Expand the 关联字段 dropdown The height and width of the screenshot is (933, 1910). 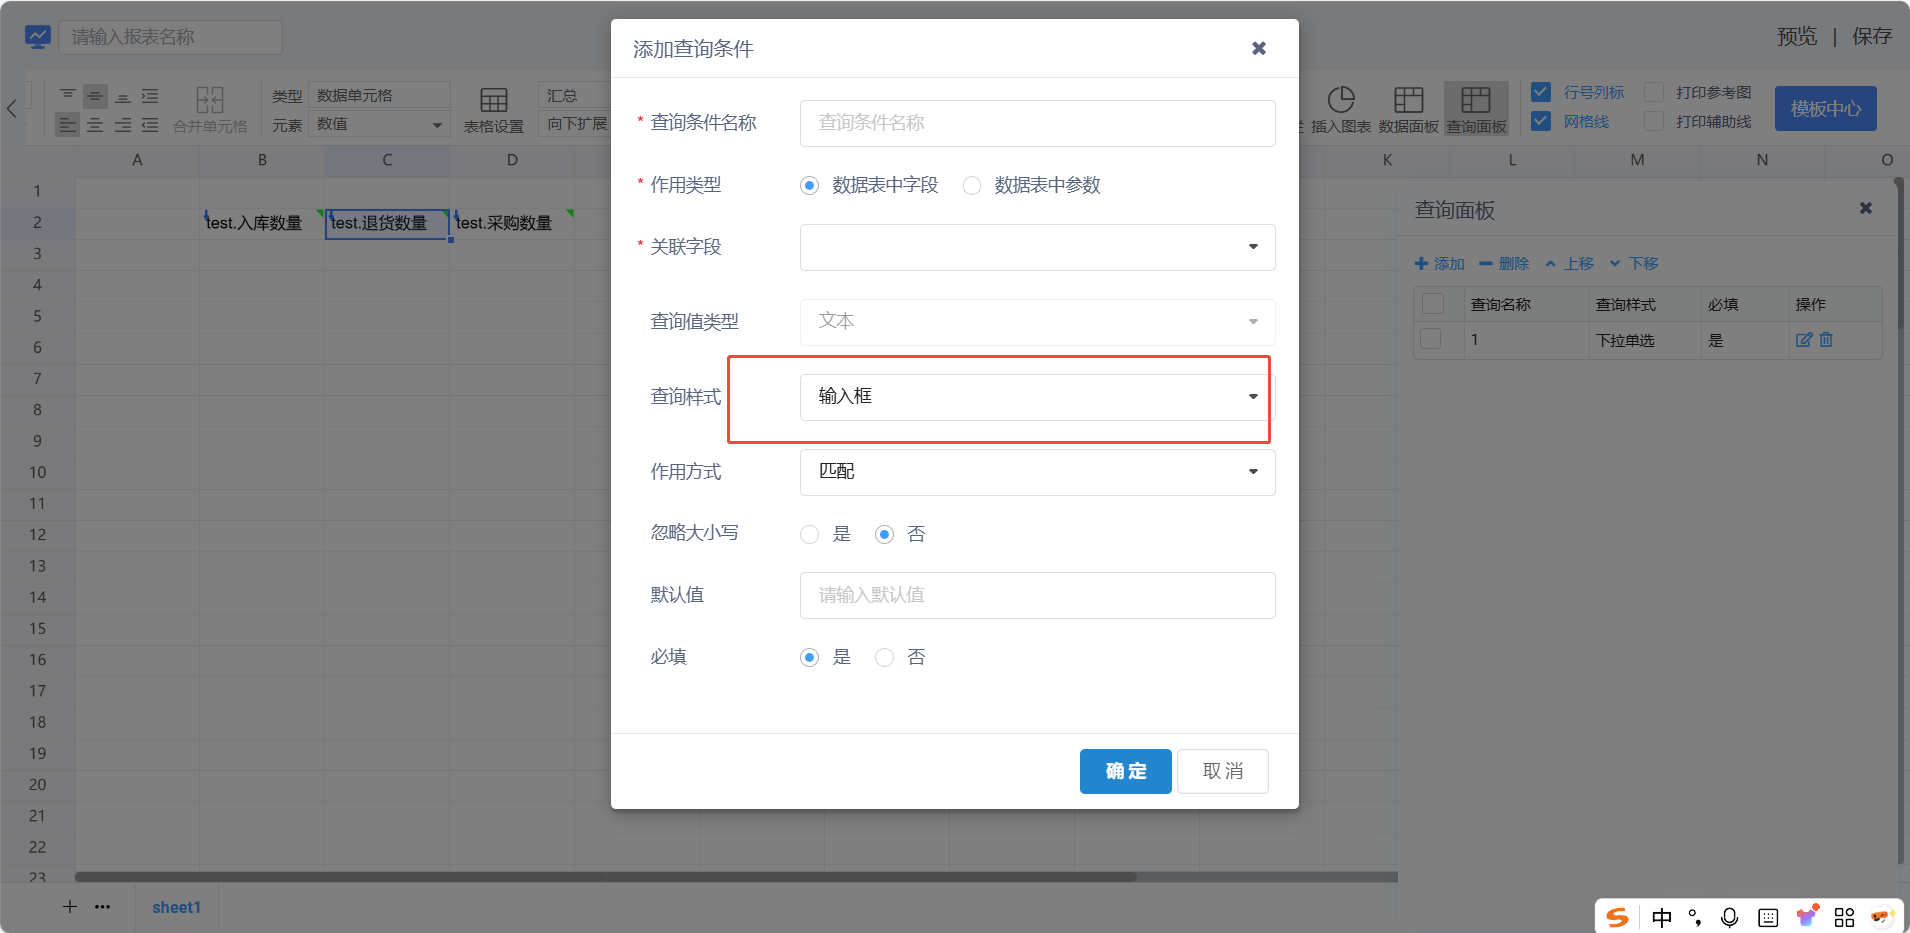(1037, 247)
